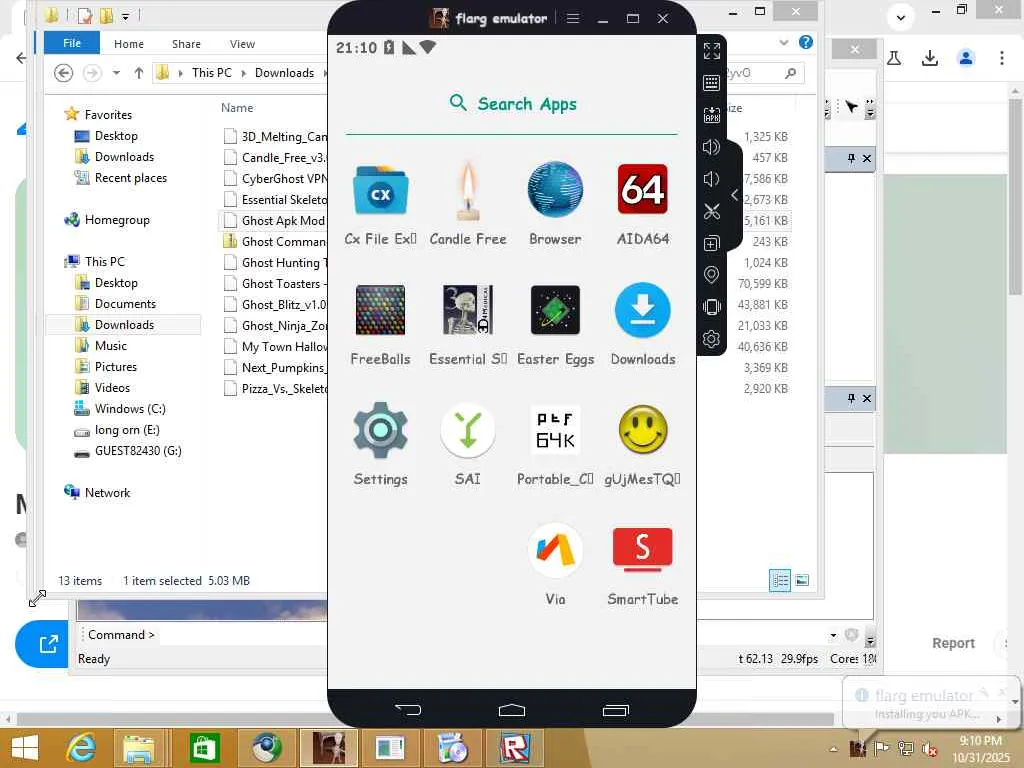Click the shake device icon
Image resolution: width=1024 pixels, height=768 pixels.
[x=712, y=307]
